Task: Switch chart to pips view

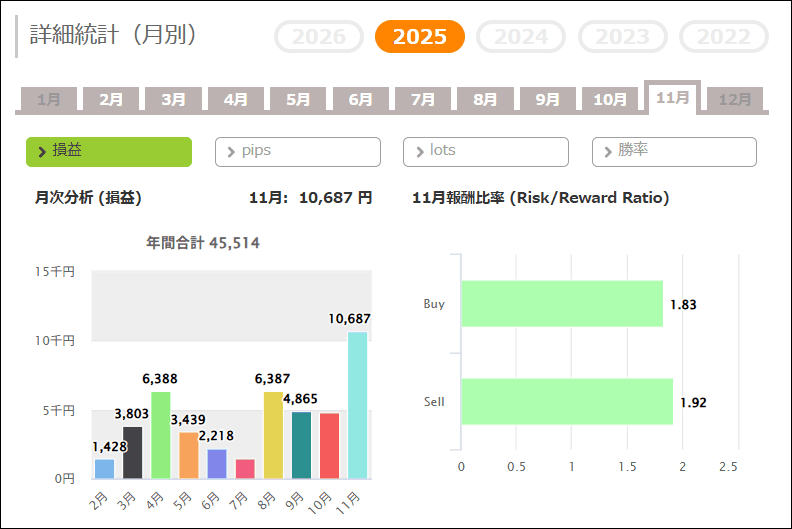Action: (297, 151)
